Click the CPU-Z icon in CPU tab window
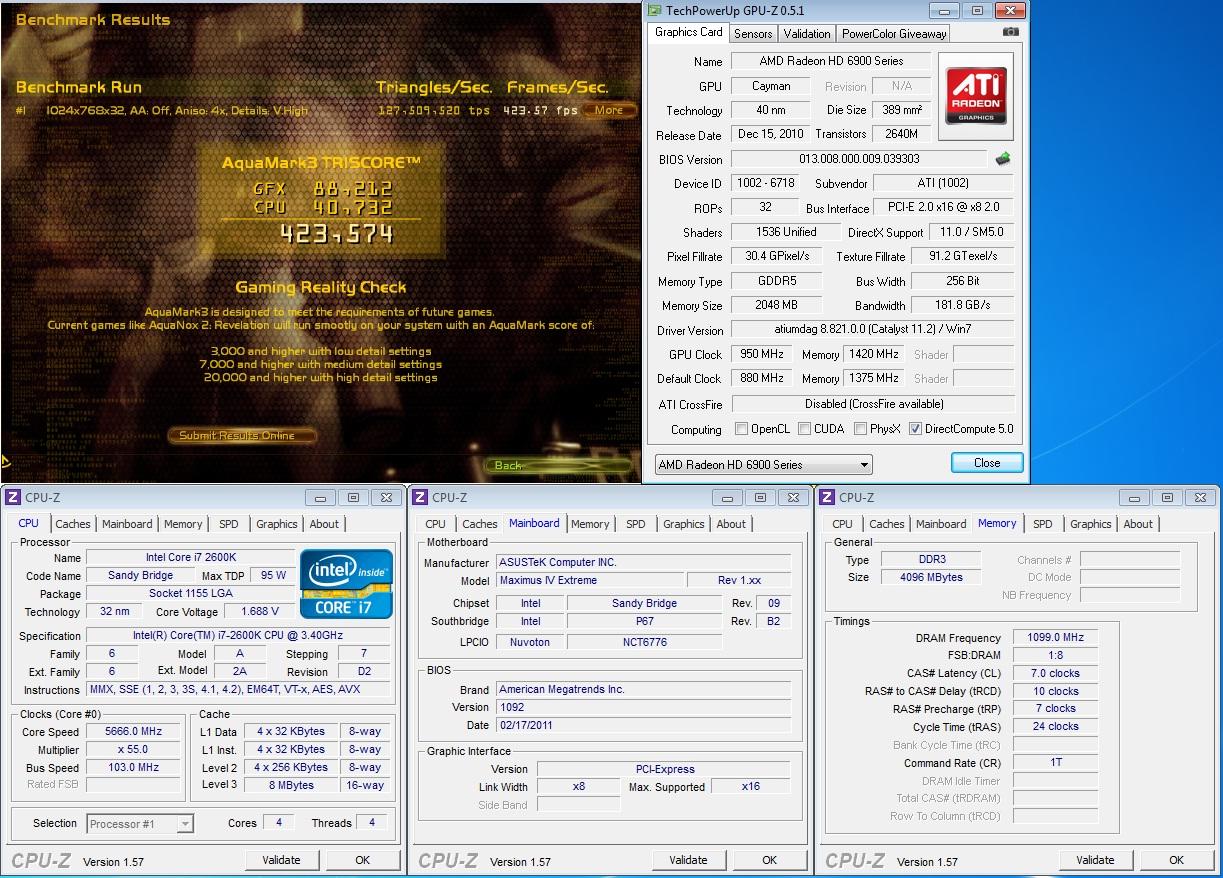 click(x=13, y=497)
